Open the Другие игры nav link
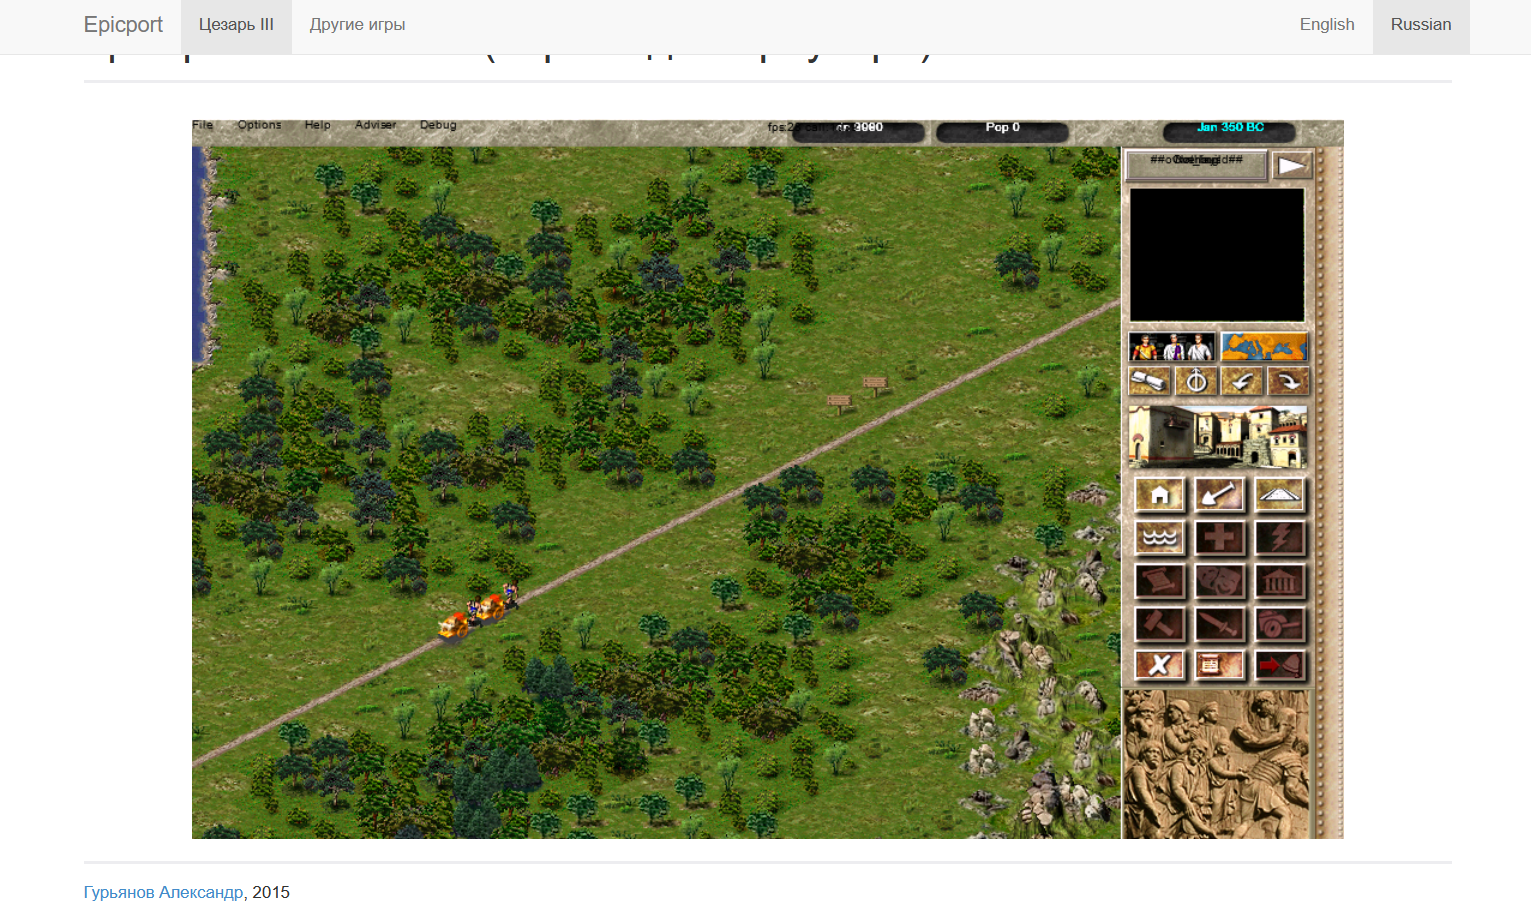 pos(357,25)
